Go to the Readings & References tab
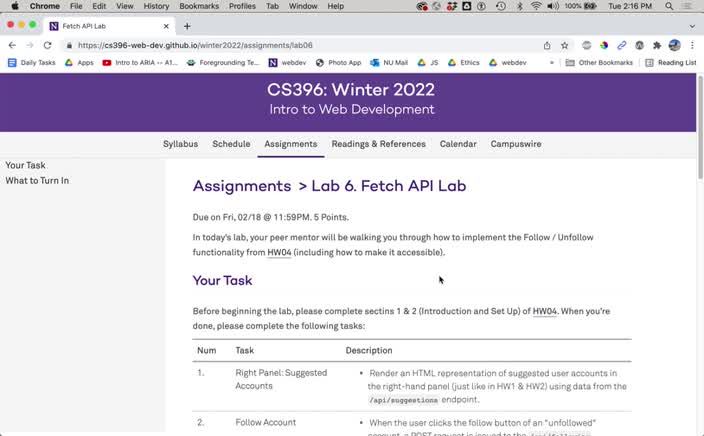Screen dimensions: 704x436 378,144
